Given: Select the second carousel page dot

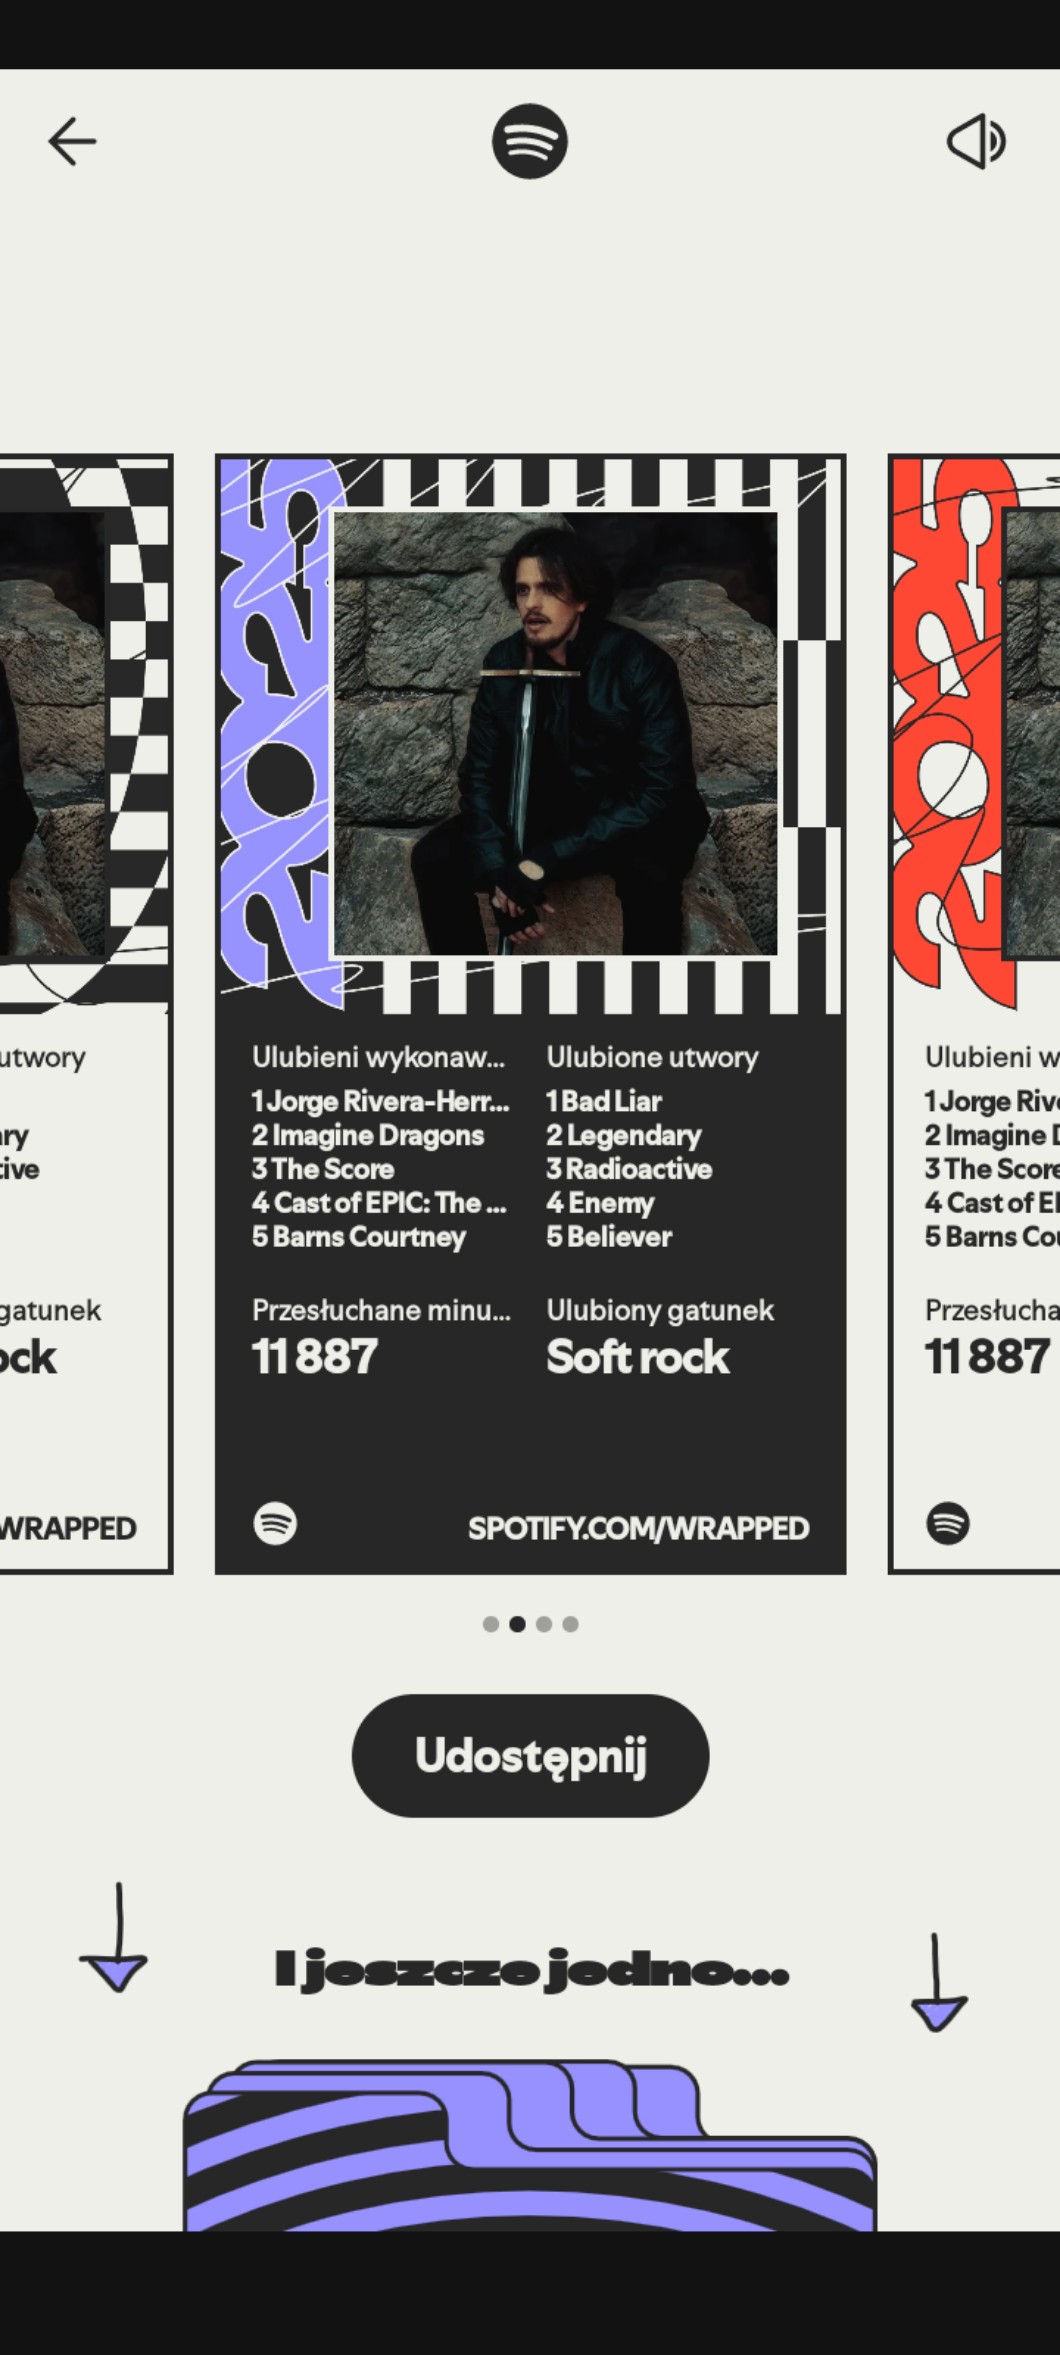Looking at the screenshot, I should (517, 1624).
